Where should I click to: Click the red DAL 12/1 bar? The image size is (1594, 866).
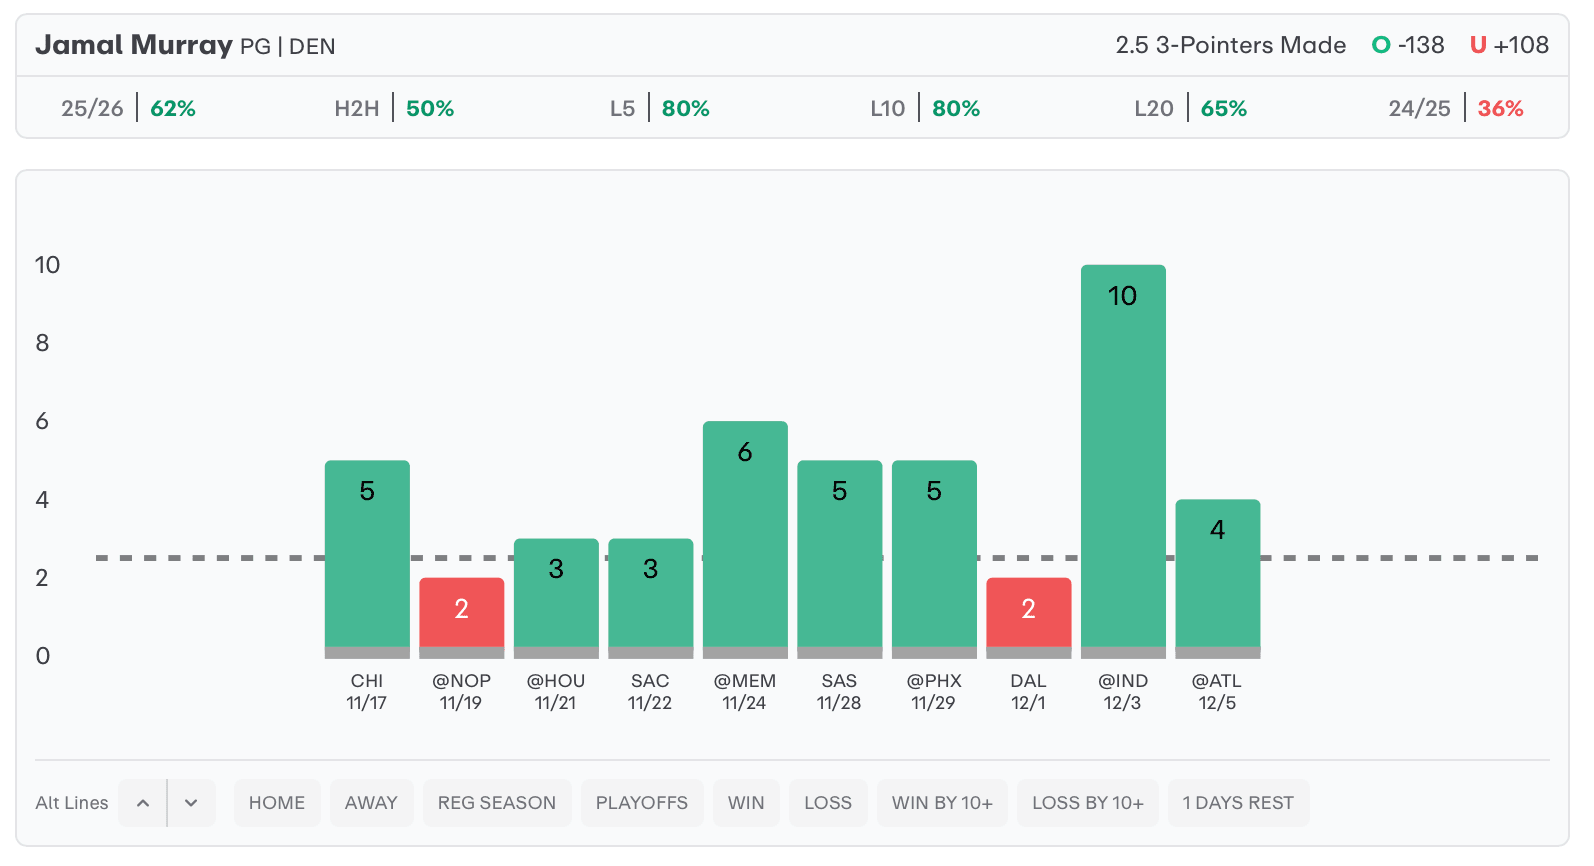click(x=1028, y=615)
